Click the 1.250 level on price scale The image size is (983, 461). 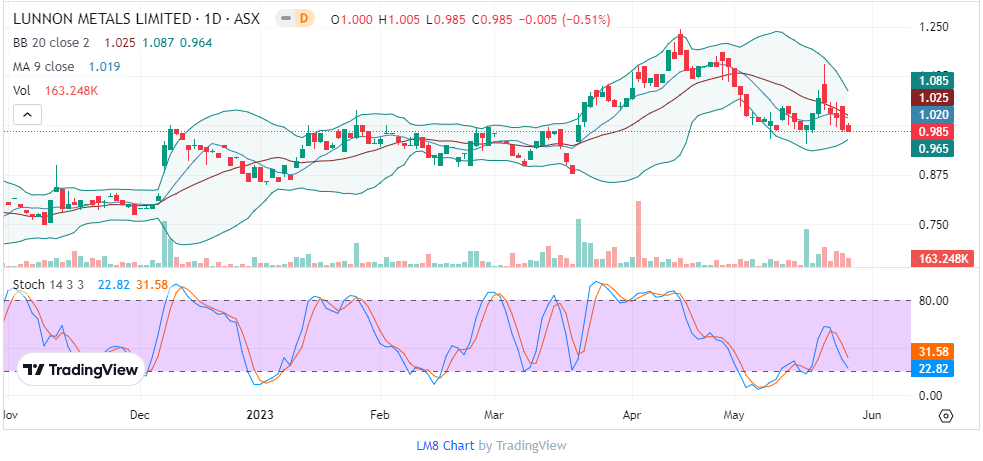[x=933, y=27]
